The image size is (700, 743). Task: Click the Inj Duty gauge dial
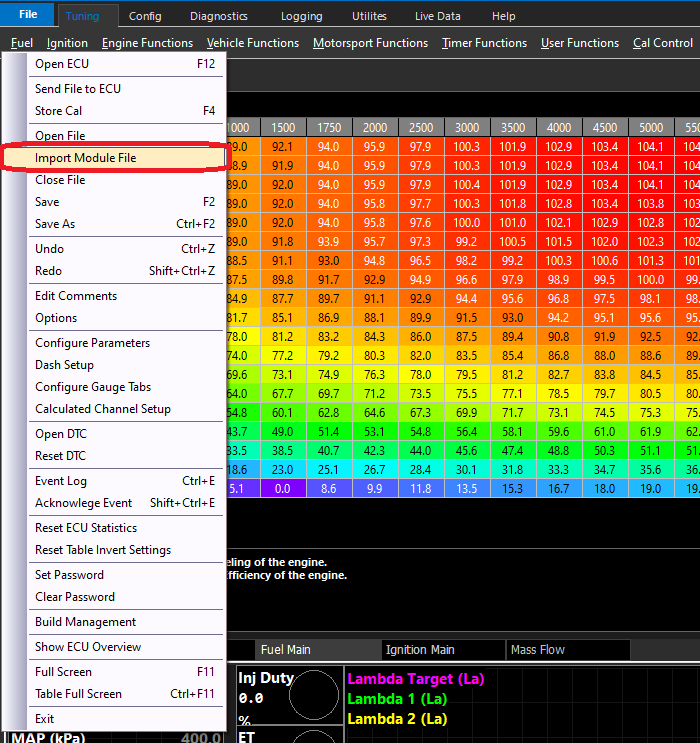(x=314, y=695)
